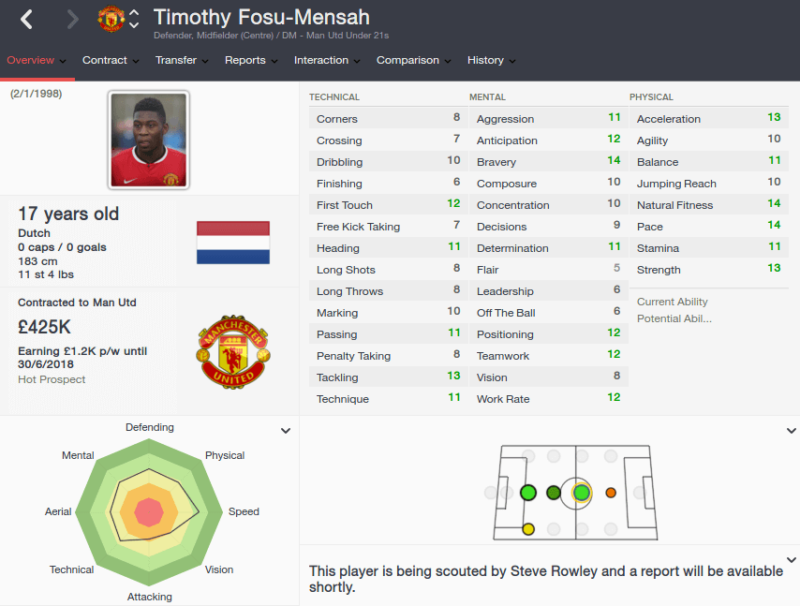
Task: Open the Contract dropdown menu
Action: 110,60
